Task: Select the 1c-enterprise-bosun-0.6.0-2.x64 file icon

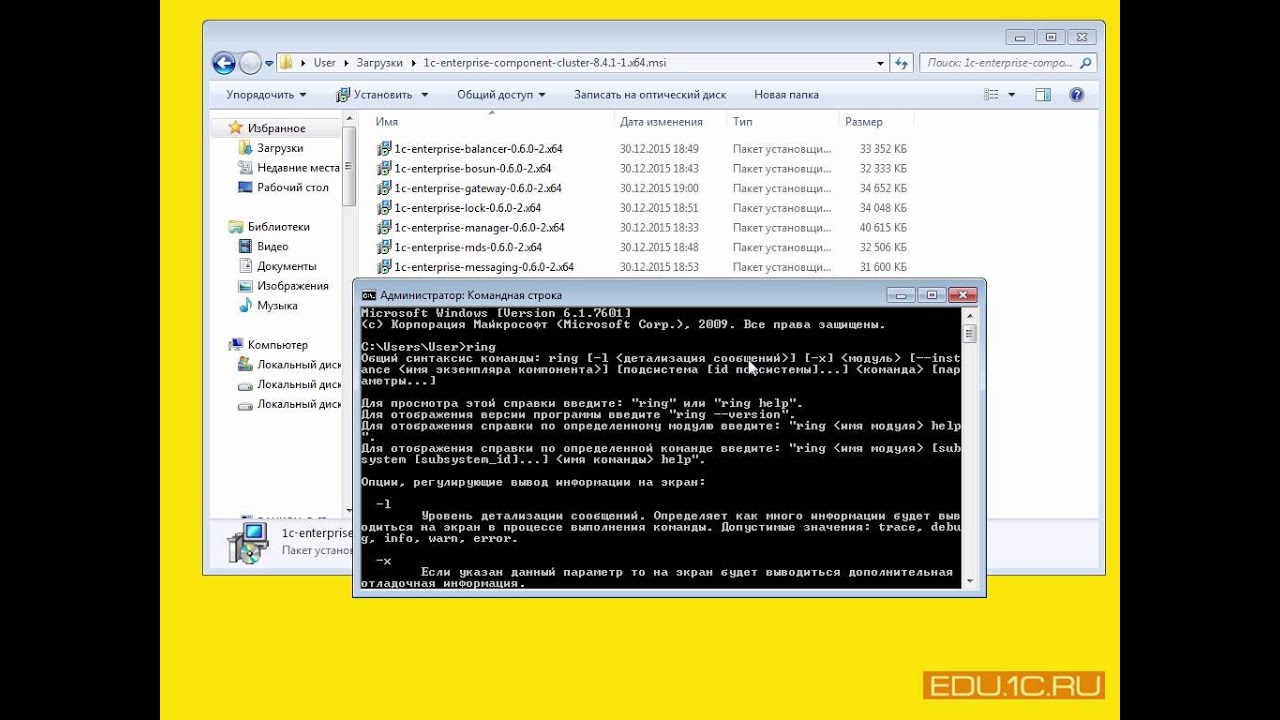Action: [384, 168]
